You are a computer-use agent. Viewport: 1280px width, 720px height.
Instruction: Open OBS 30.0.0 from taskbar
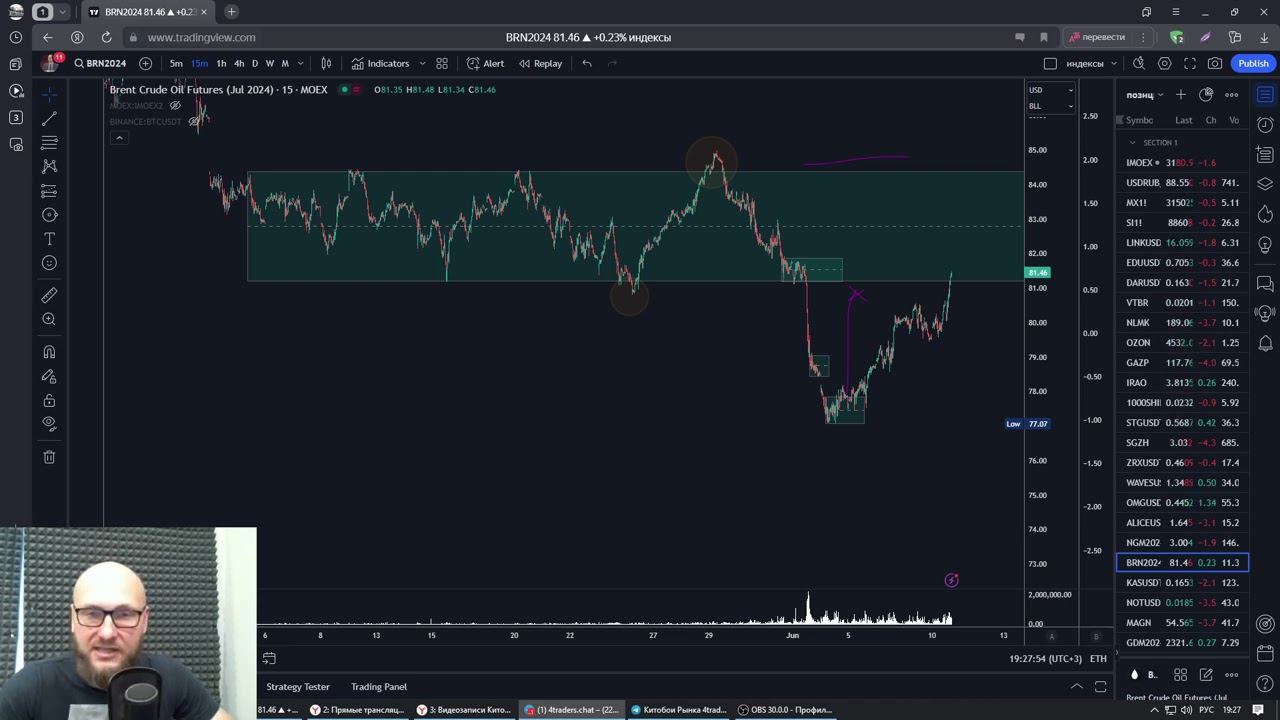784,710
